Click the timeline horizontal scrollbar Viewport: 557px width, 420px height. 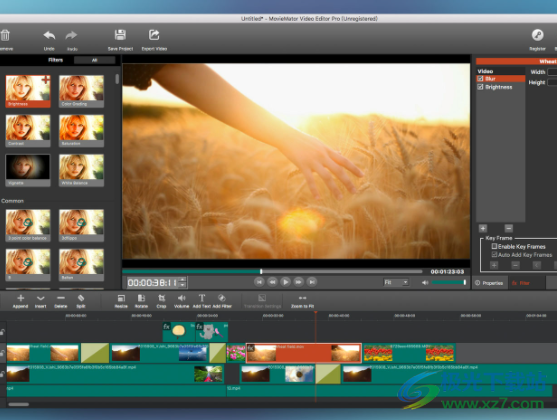pyautogui.click(x=18, y=404)
